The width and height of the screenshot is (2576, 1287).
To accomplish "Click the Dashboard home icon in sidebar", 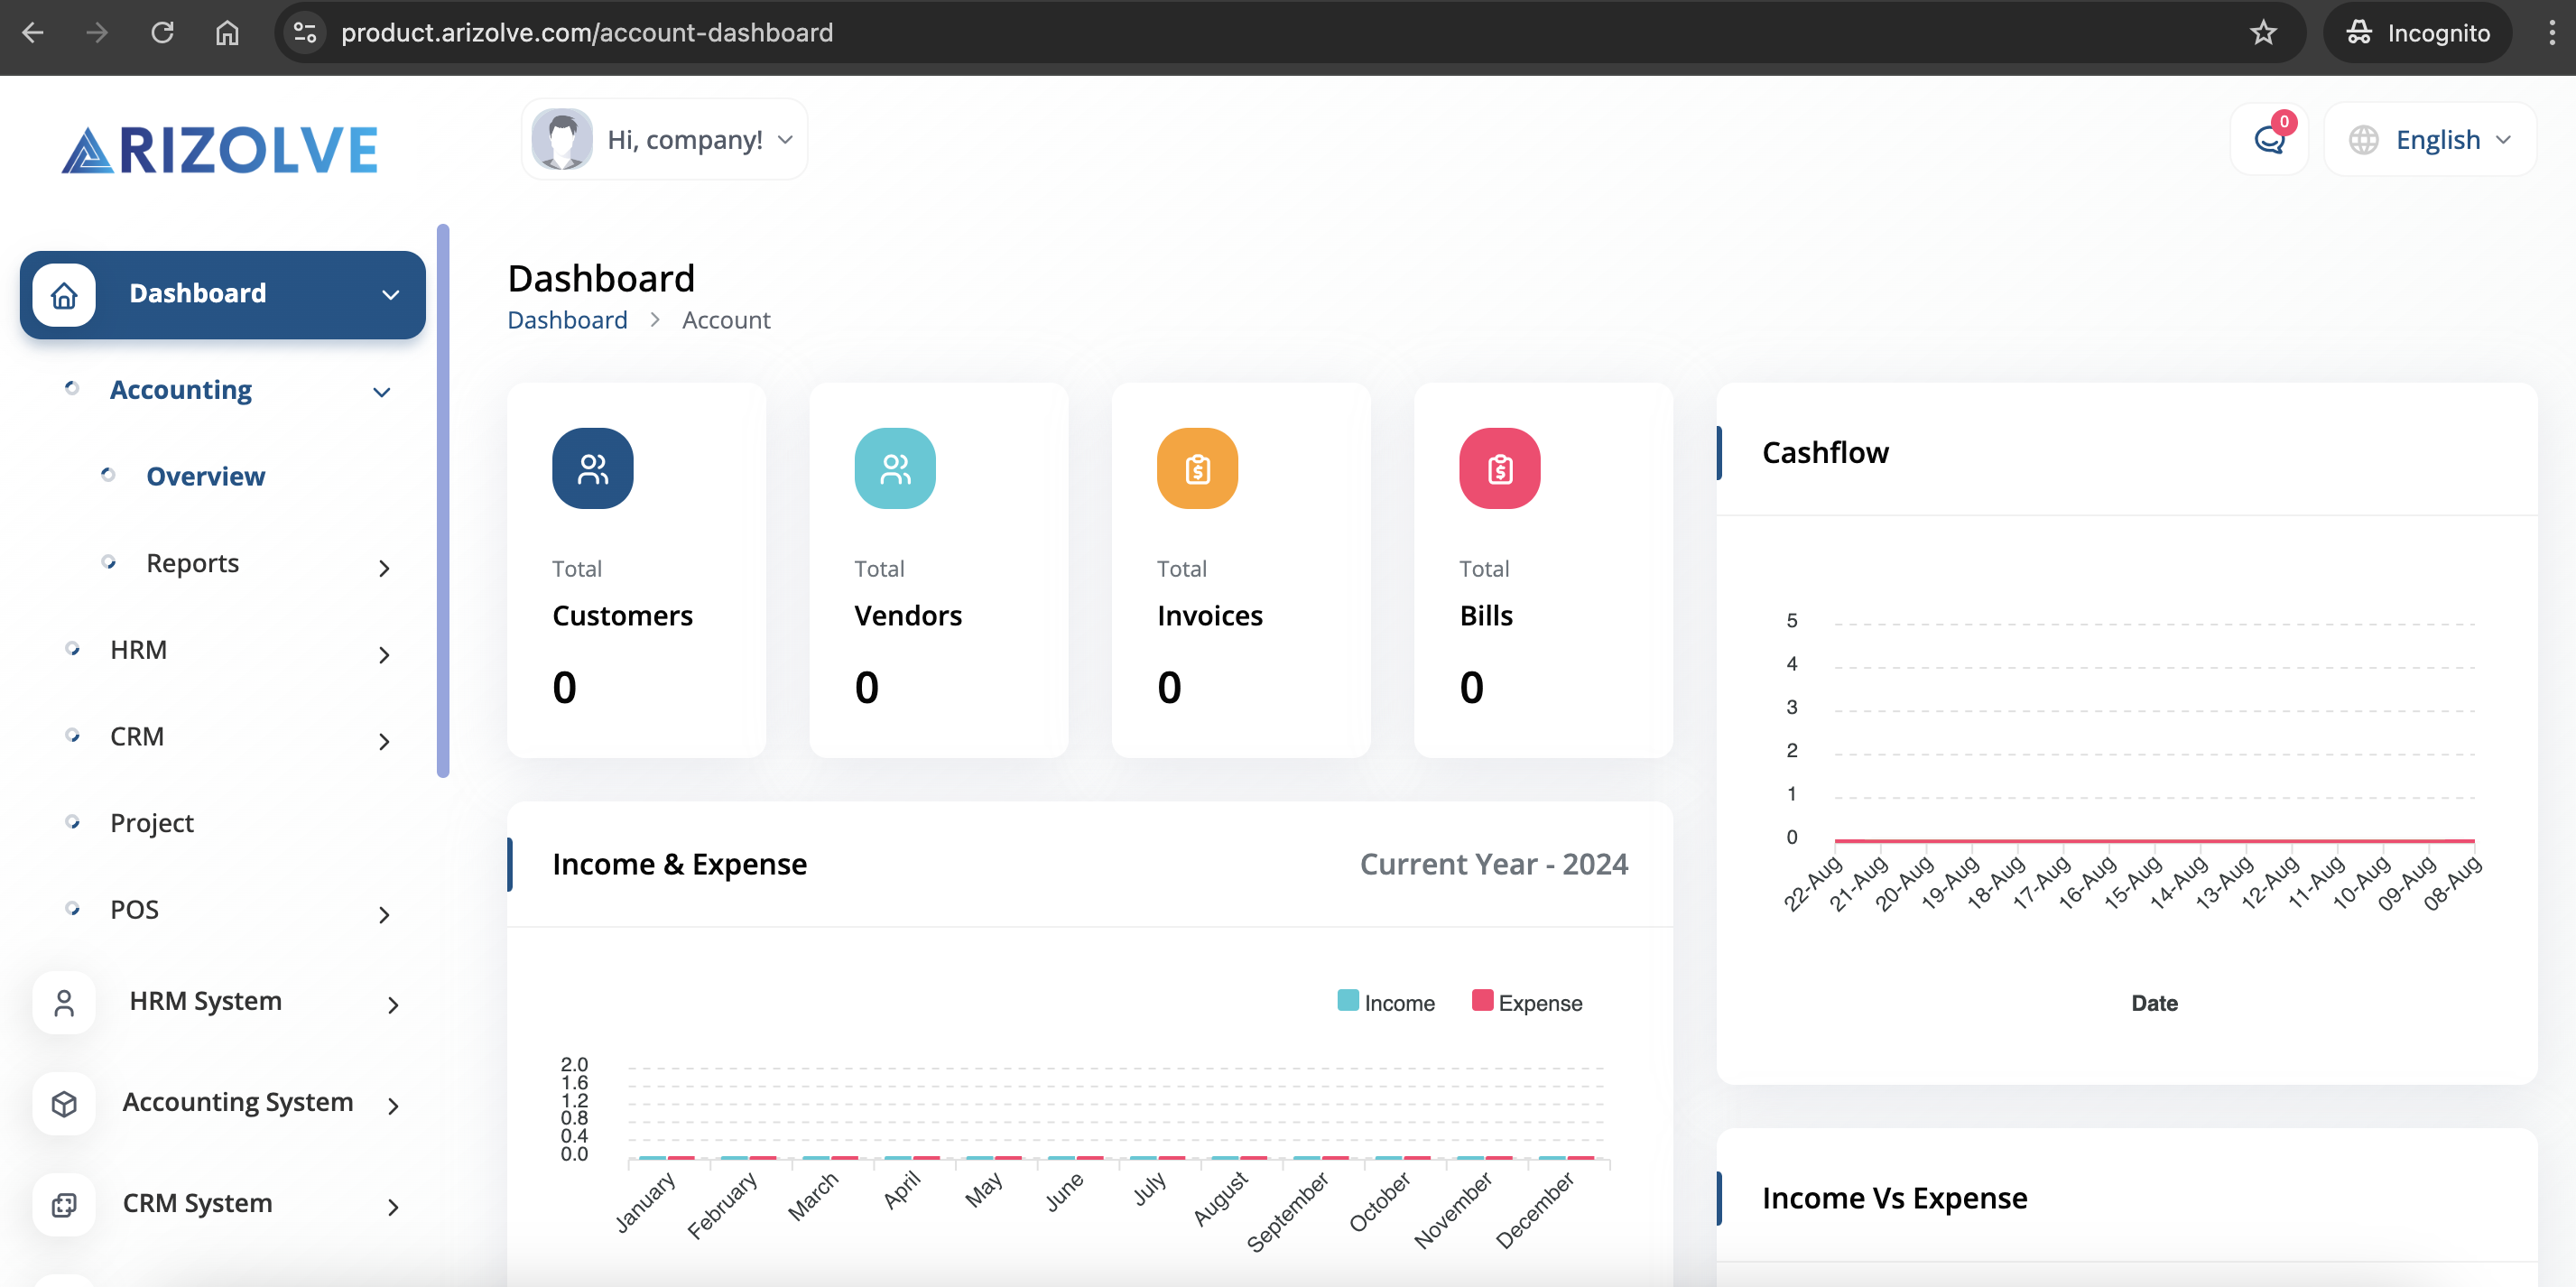I will pos(64,294).
